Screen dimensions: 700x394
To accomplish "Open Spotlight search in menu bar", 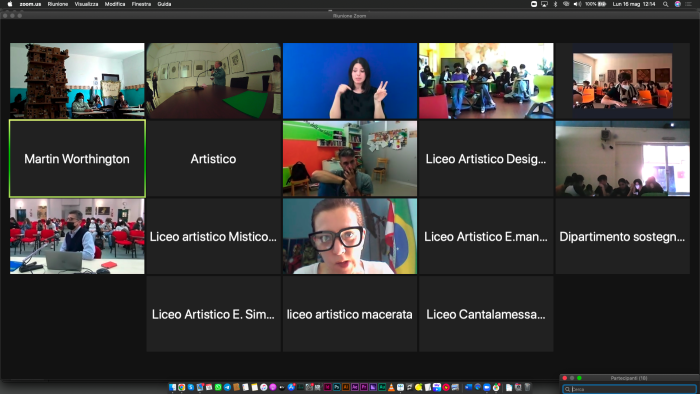I will pos(665,4).
